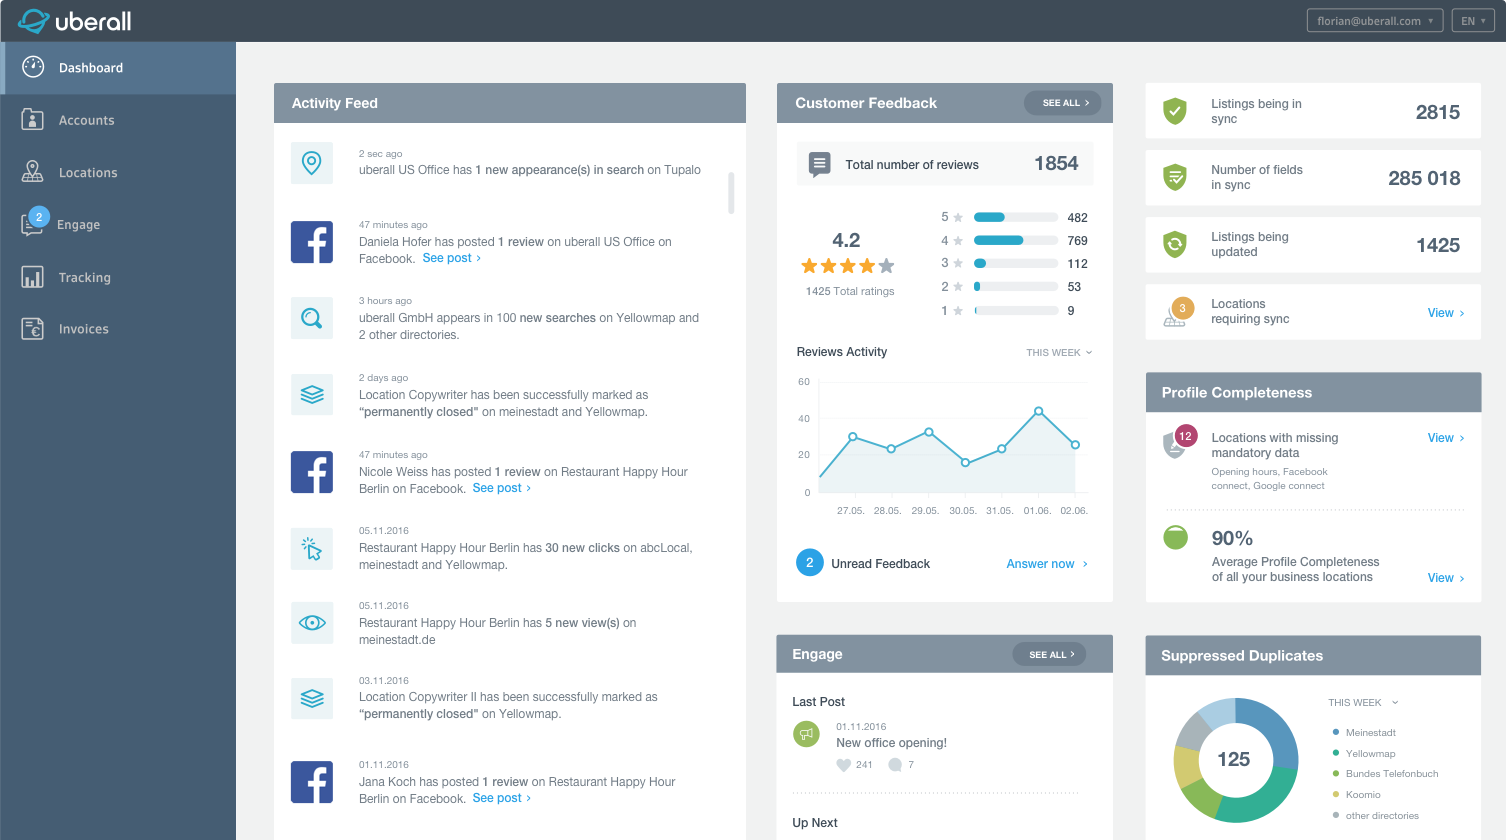This screenshot has height=840, width=1506.
Task: Click the eye views icon in Activity Feed
Action: 312,623
